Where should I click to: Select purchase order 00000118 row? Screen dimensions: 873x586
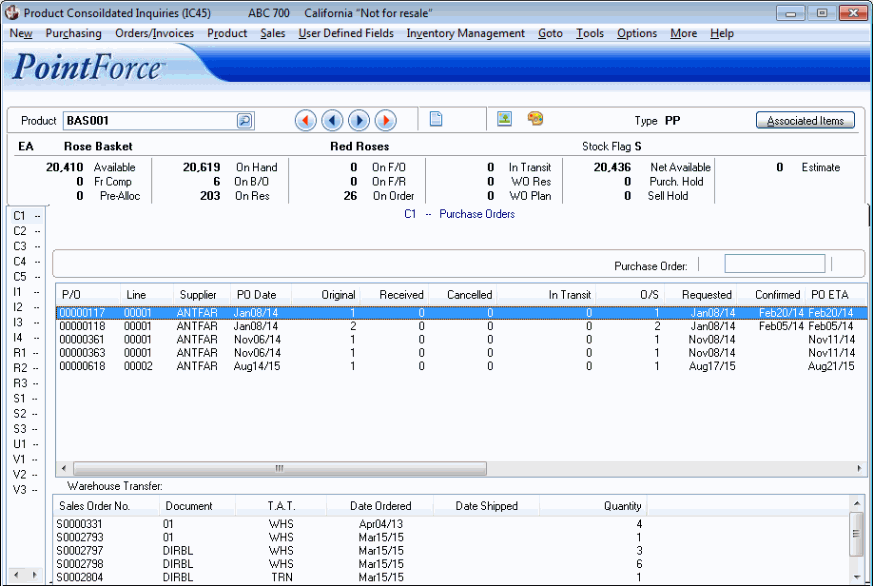tap(461, 326)
